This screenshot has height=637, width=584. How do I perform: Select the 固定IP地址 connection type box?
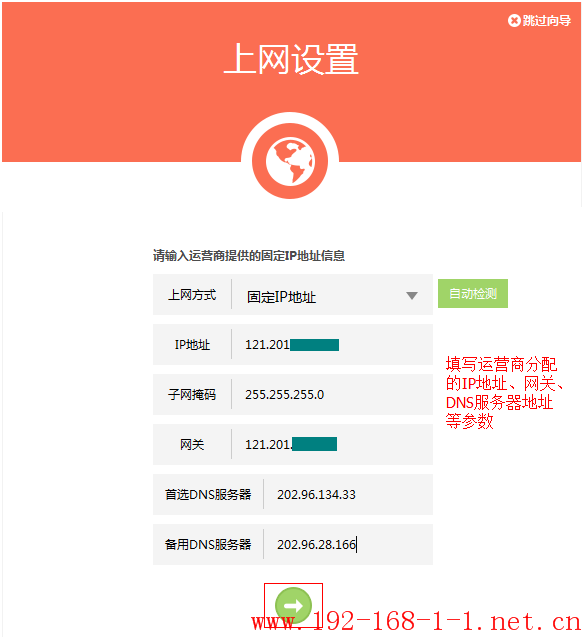coord(332,295)
